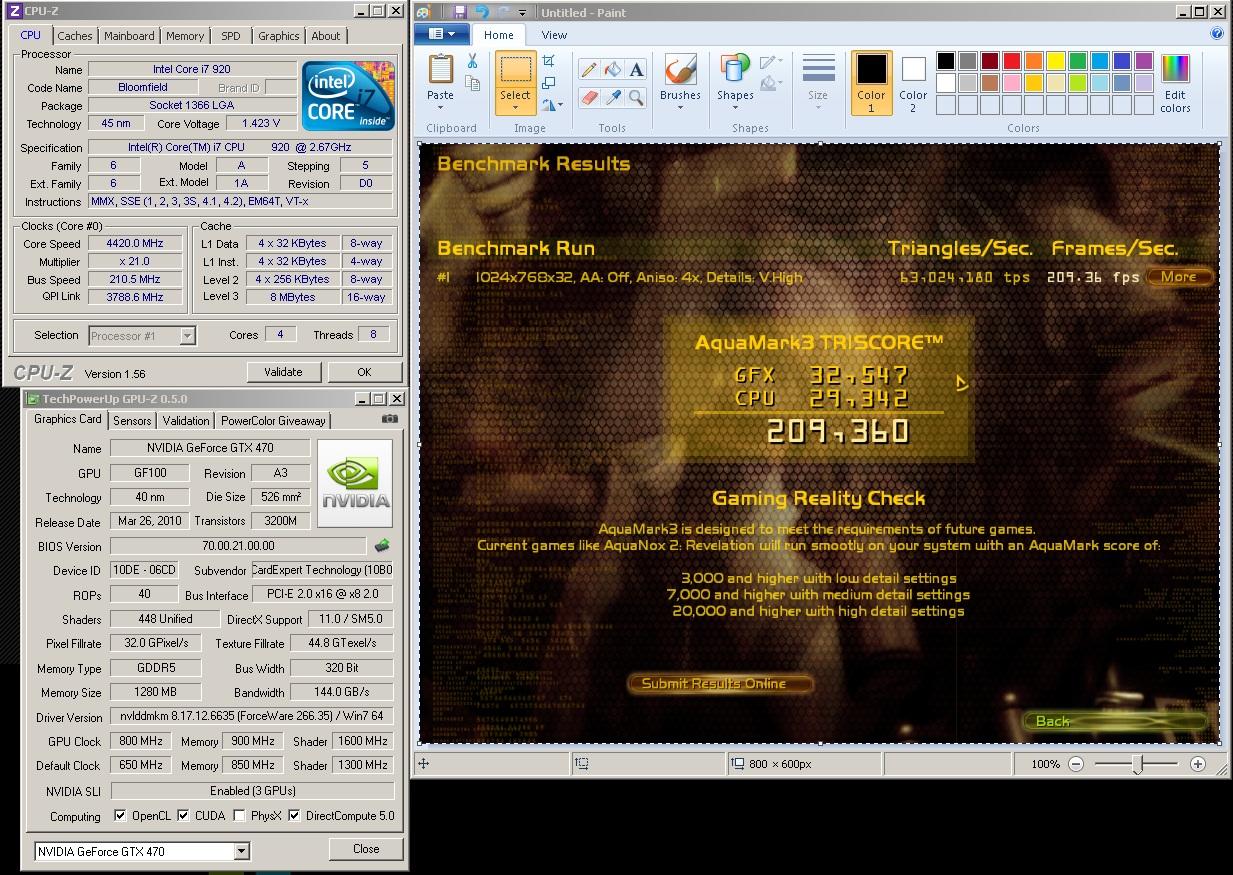Click the Select rectangle tool icon
Viewport: 1233px width, 875px height.
pos(516,70)
